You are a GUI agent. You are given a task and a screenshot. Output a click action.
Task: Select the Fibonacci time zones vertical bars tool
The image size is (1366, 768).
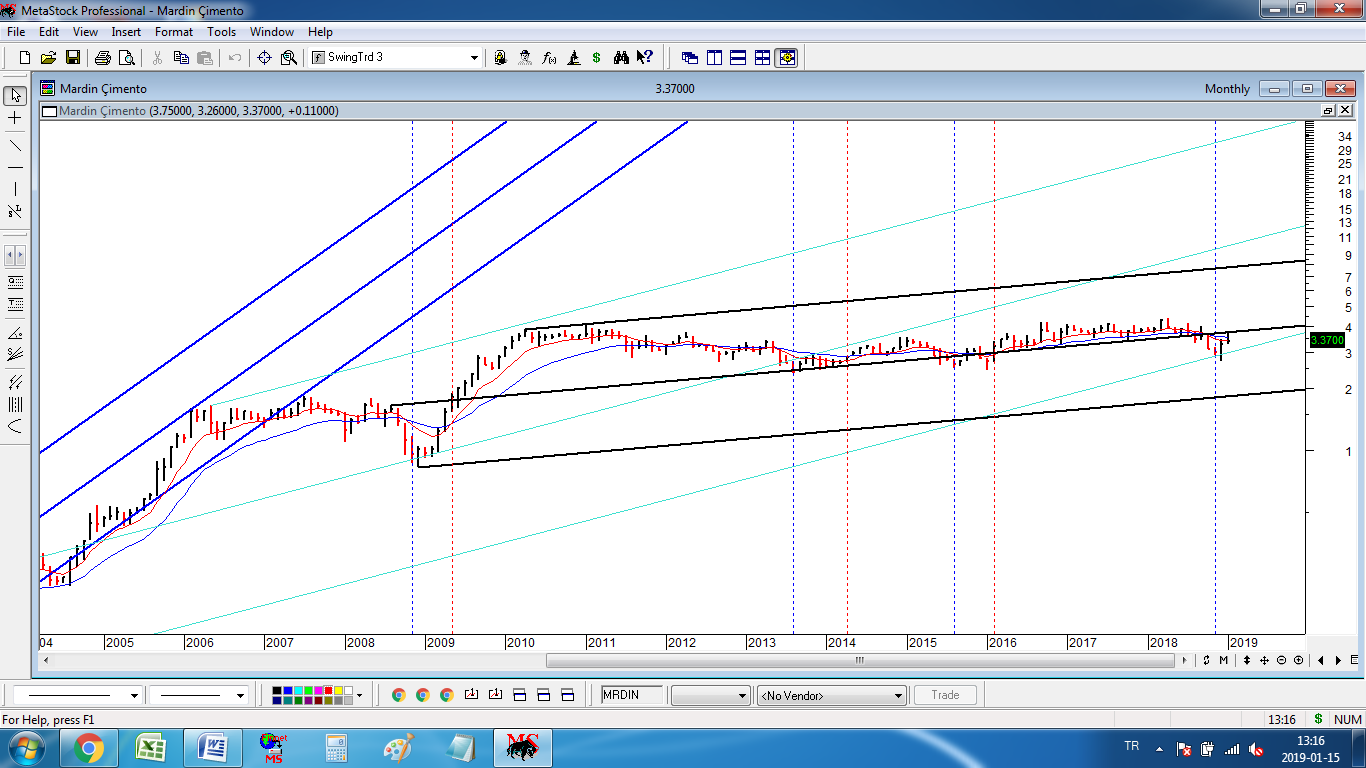tap(15, 405)
